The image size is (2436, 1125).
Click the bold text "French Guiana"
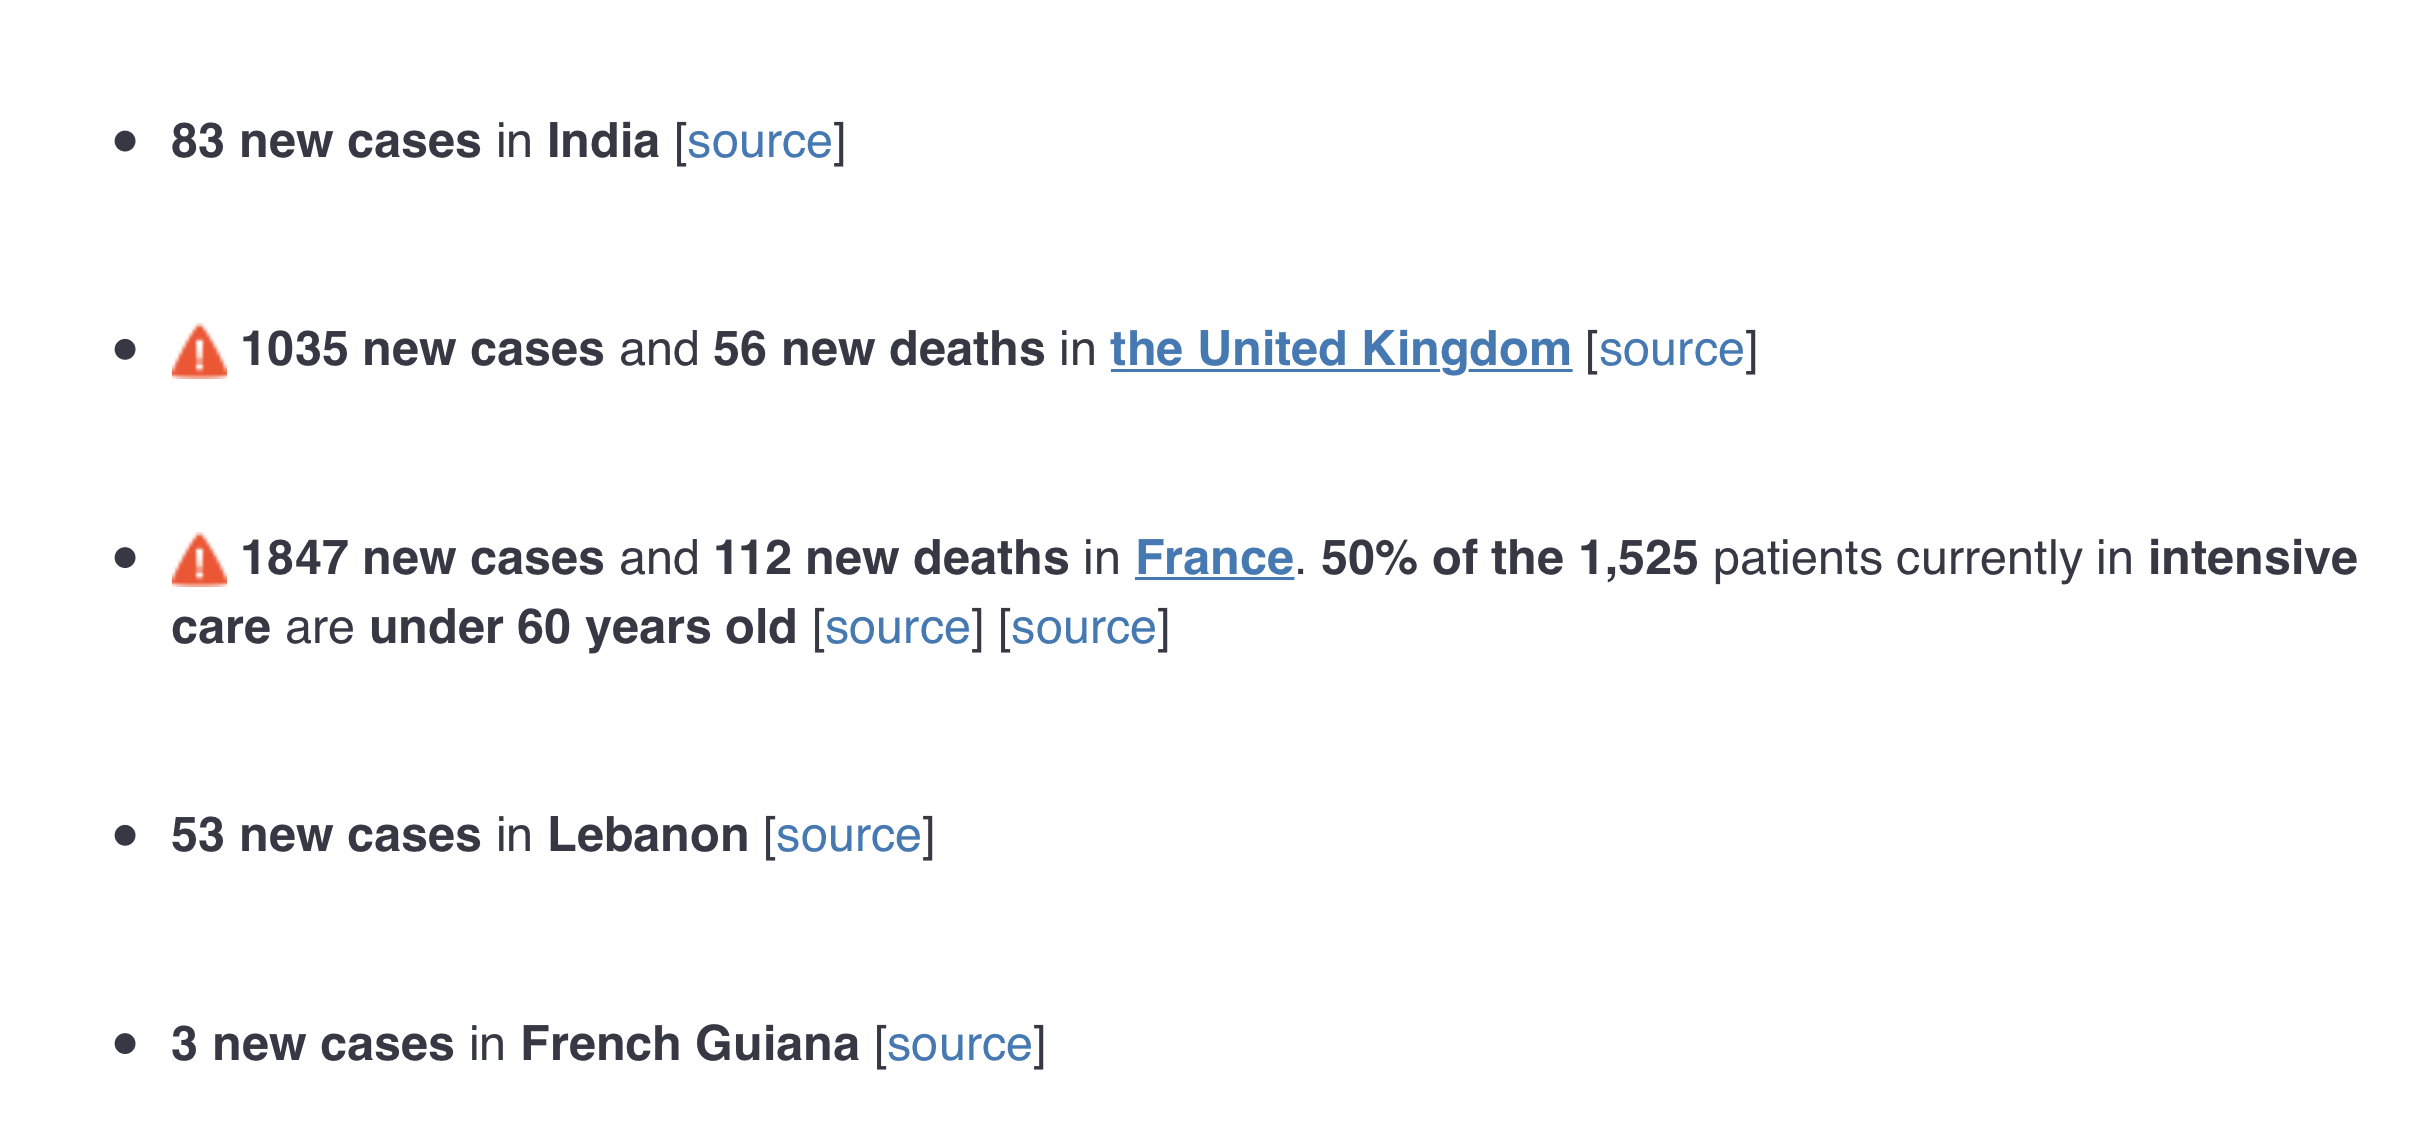690,1045
